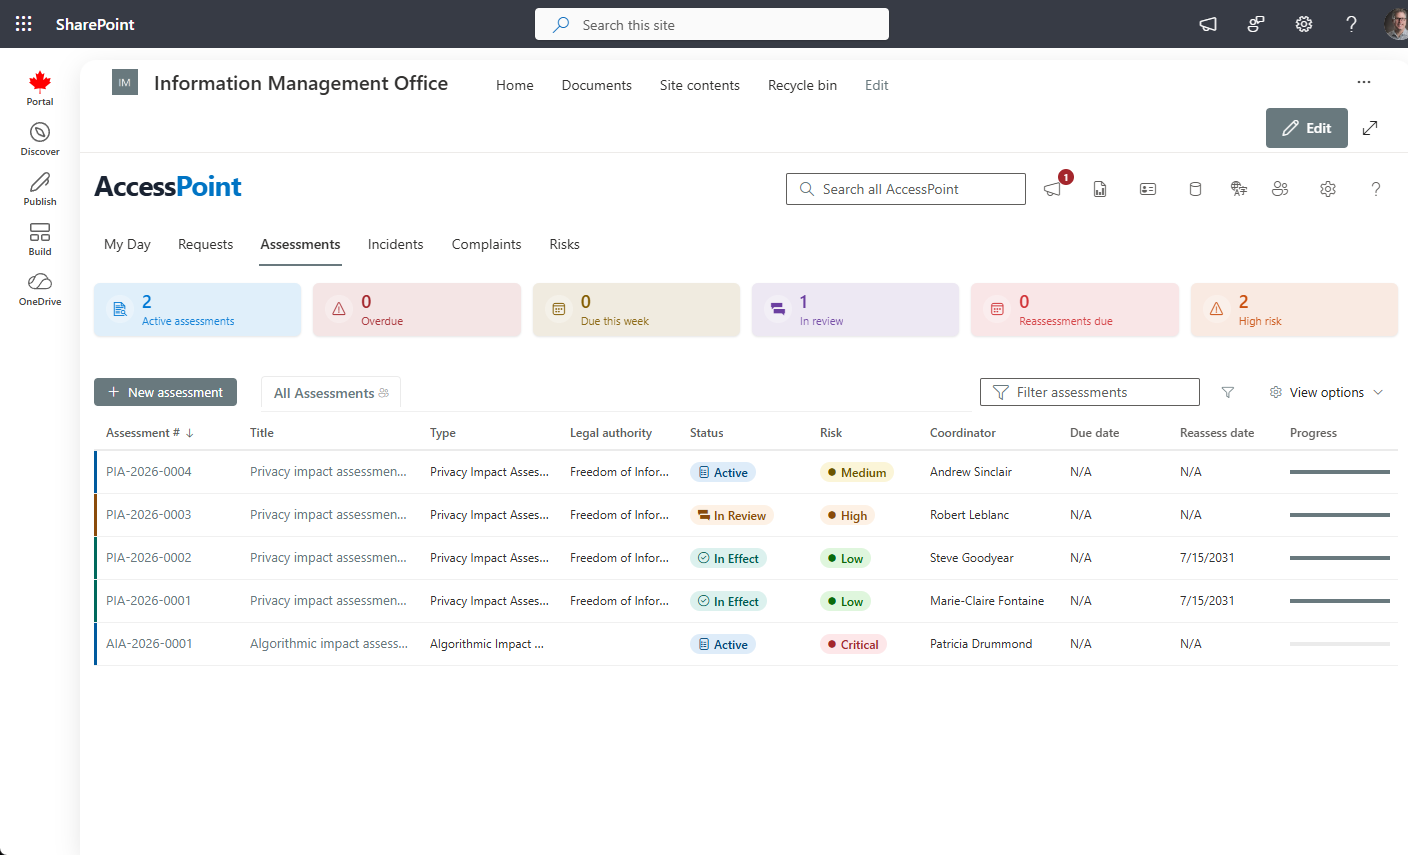Open the In review card

tap(855, 310)
